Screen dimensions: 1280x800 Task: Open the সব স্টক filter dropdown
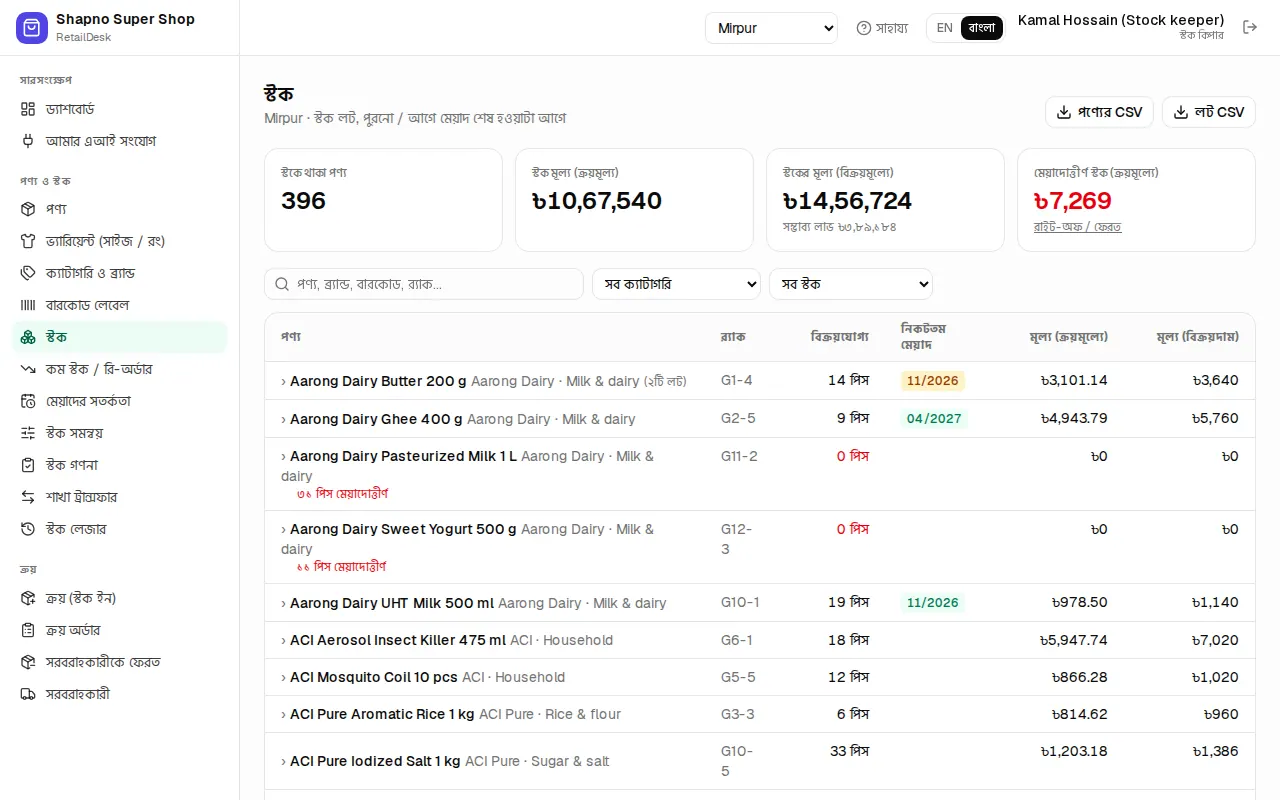(x=850, y=284)
